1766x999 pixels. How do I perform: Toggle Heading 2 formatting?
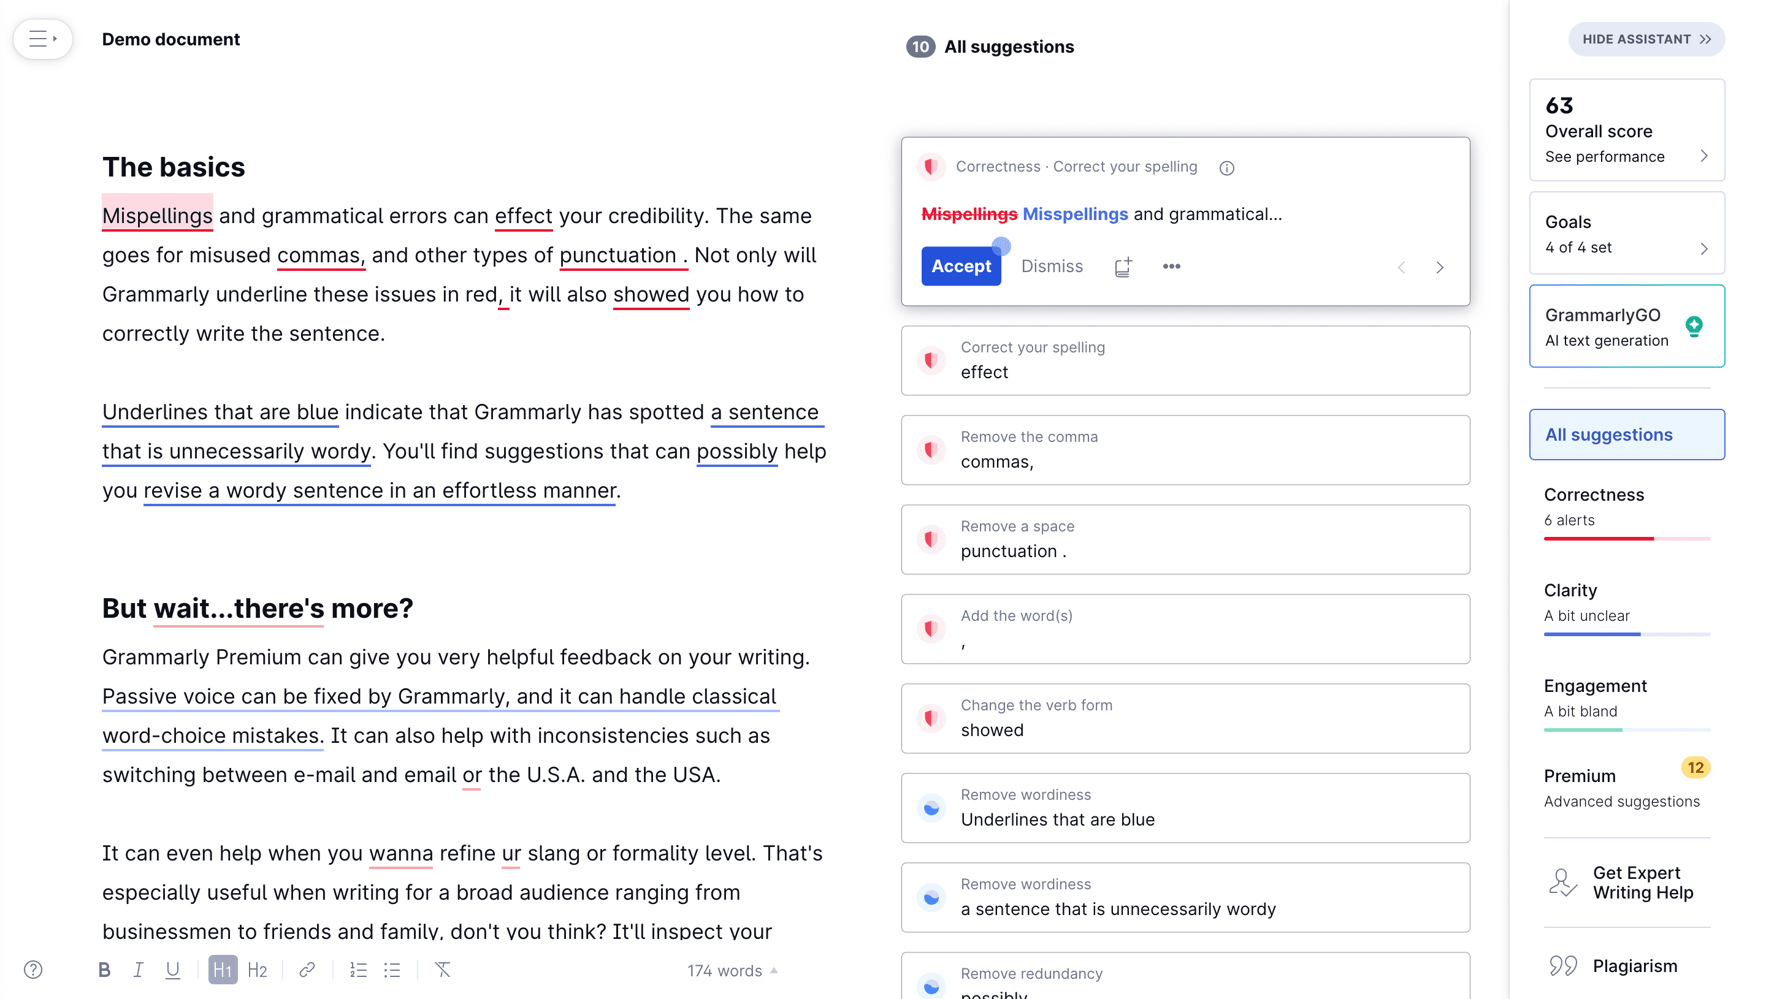pos(257,969)
